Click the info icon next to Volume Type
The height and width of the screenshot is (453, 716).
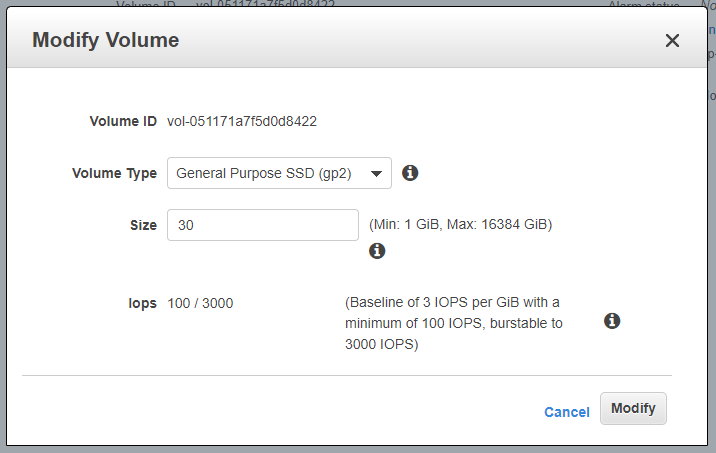coord(410,173)
